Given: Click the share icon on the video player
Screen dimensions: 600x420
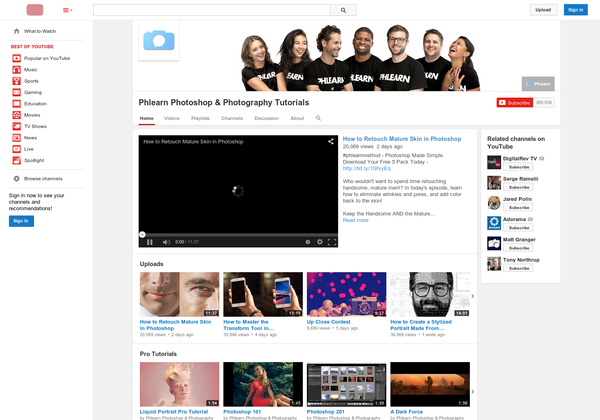Looking at the screenshot, I should click(x=331, y=142).
